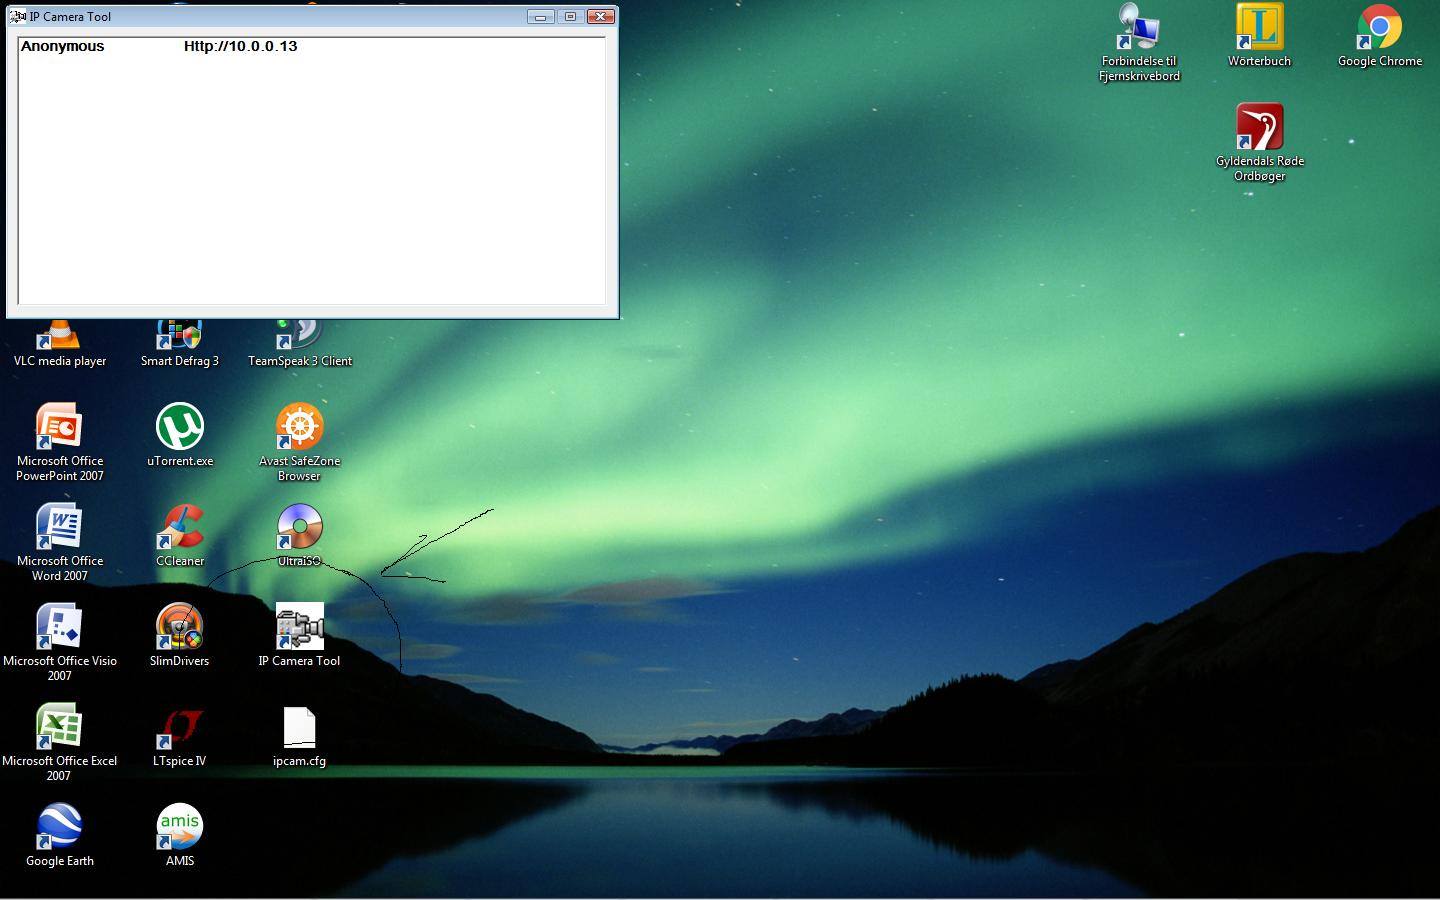Open Google Earth desktop shortcut

(x=60, y=827)
